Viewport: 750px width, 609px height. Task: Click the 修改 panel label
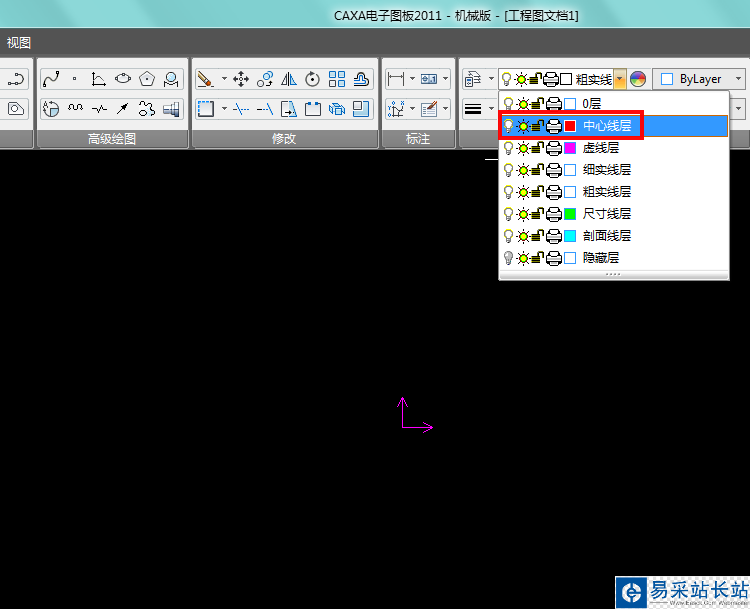(x=284, y=139)
